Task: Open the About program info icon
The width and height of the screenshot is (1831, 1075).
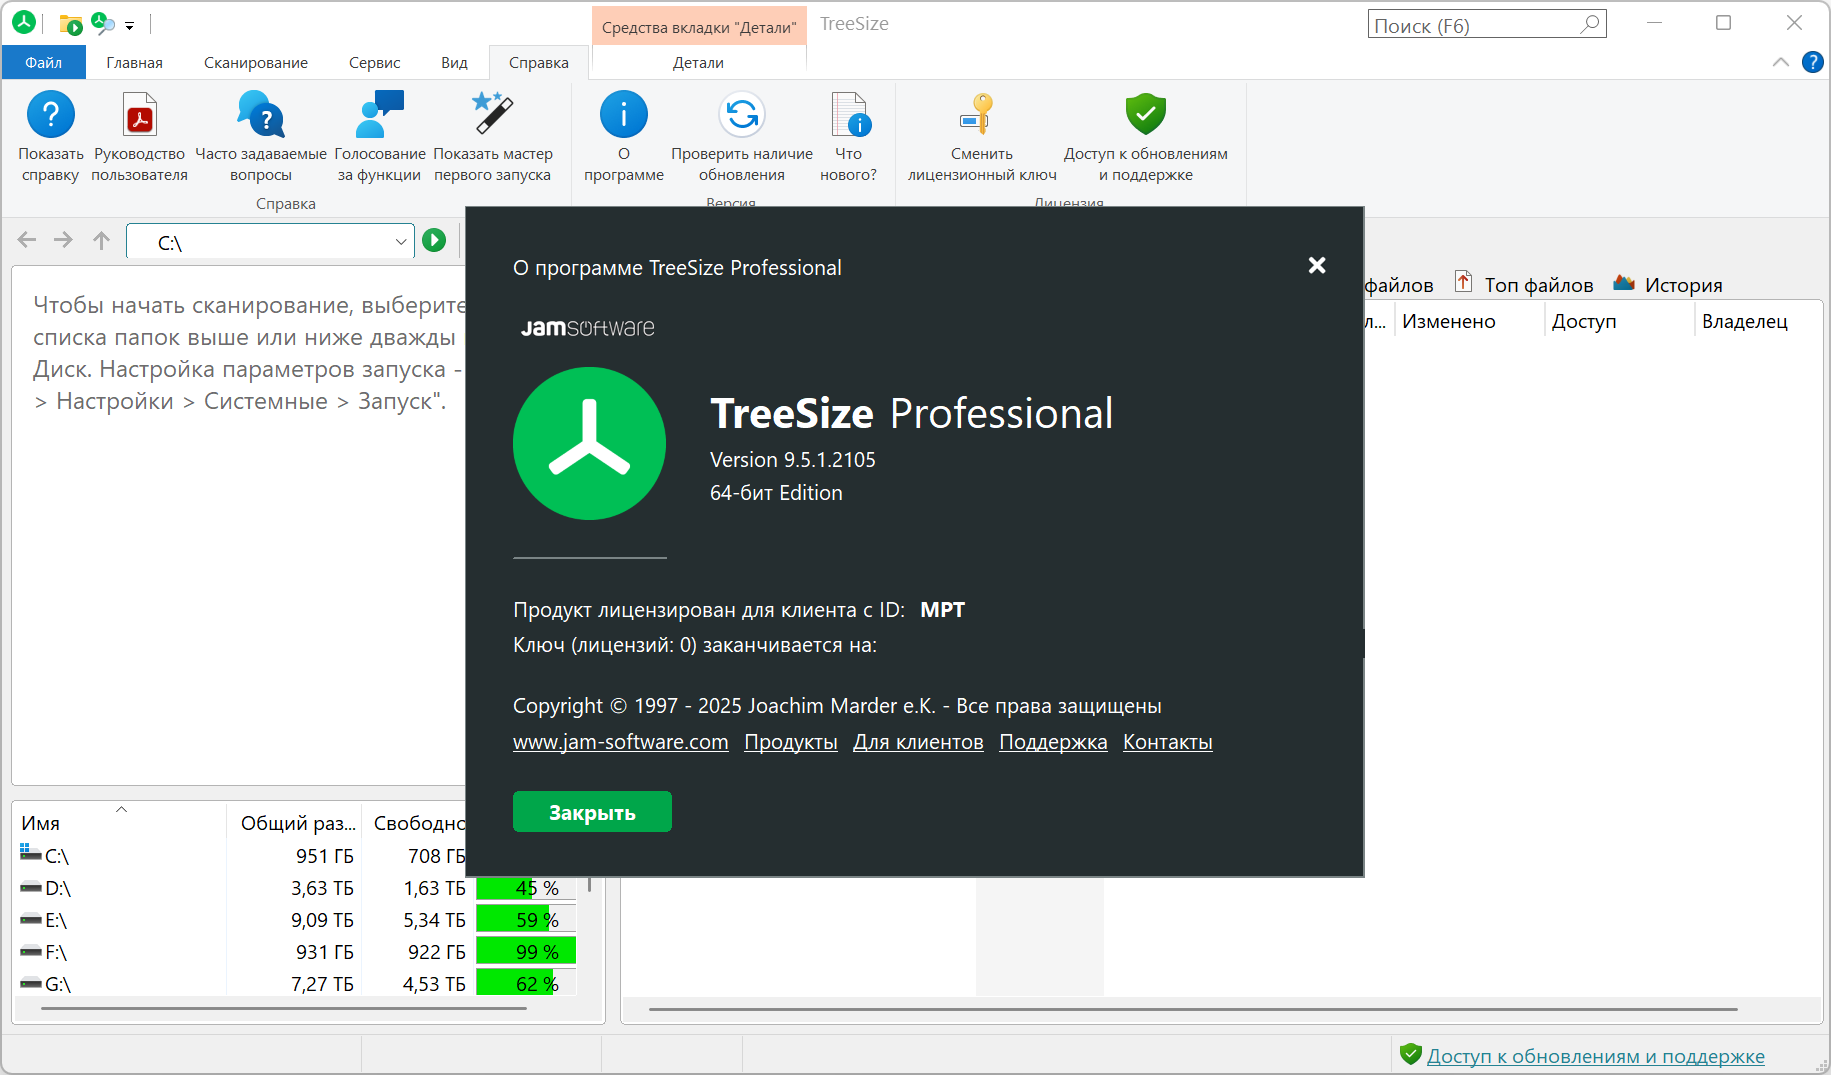Action: (x=624, y=114)
